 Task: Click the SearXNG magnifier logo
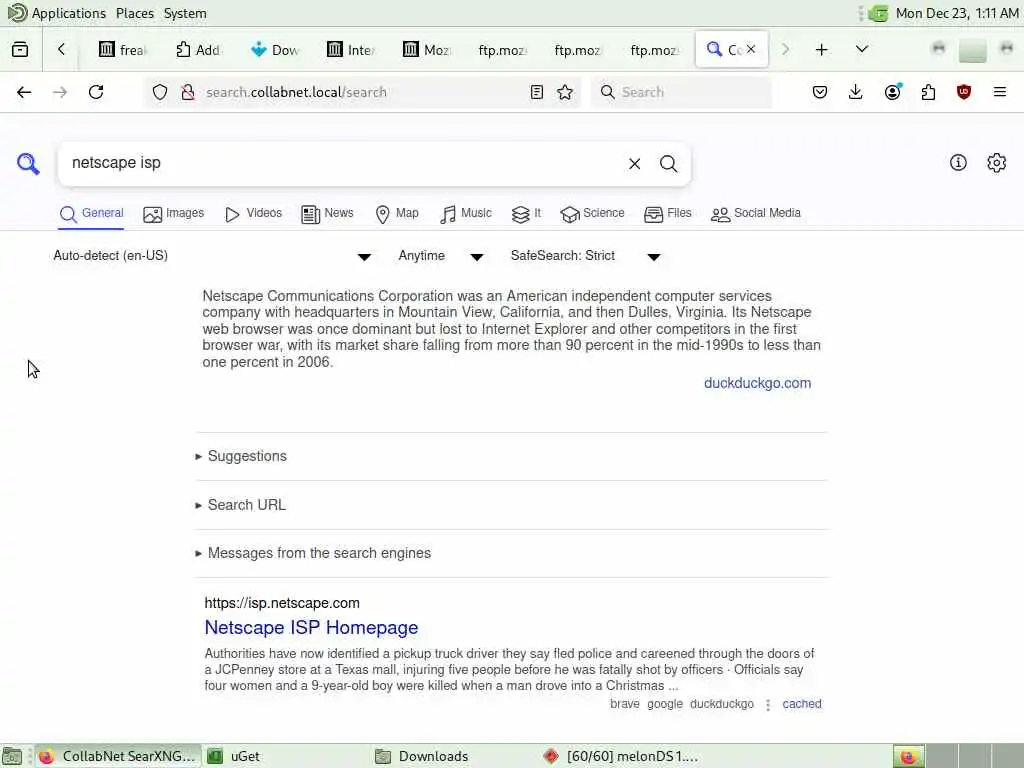(x=28, y=163)
